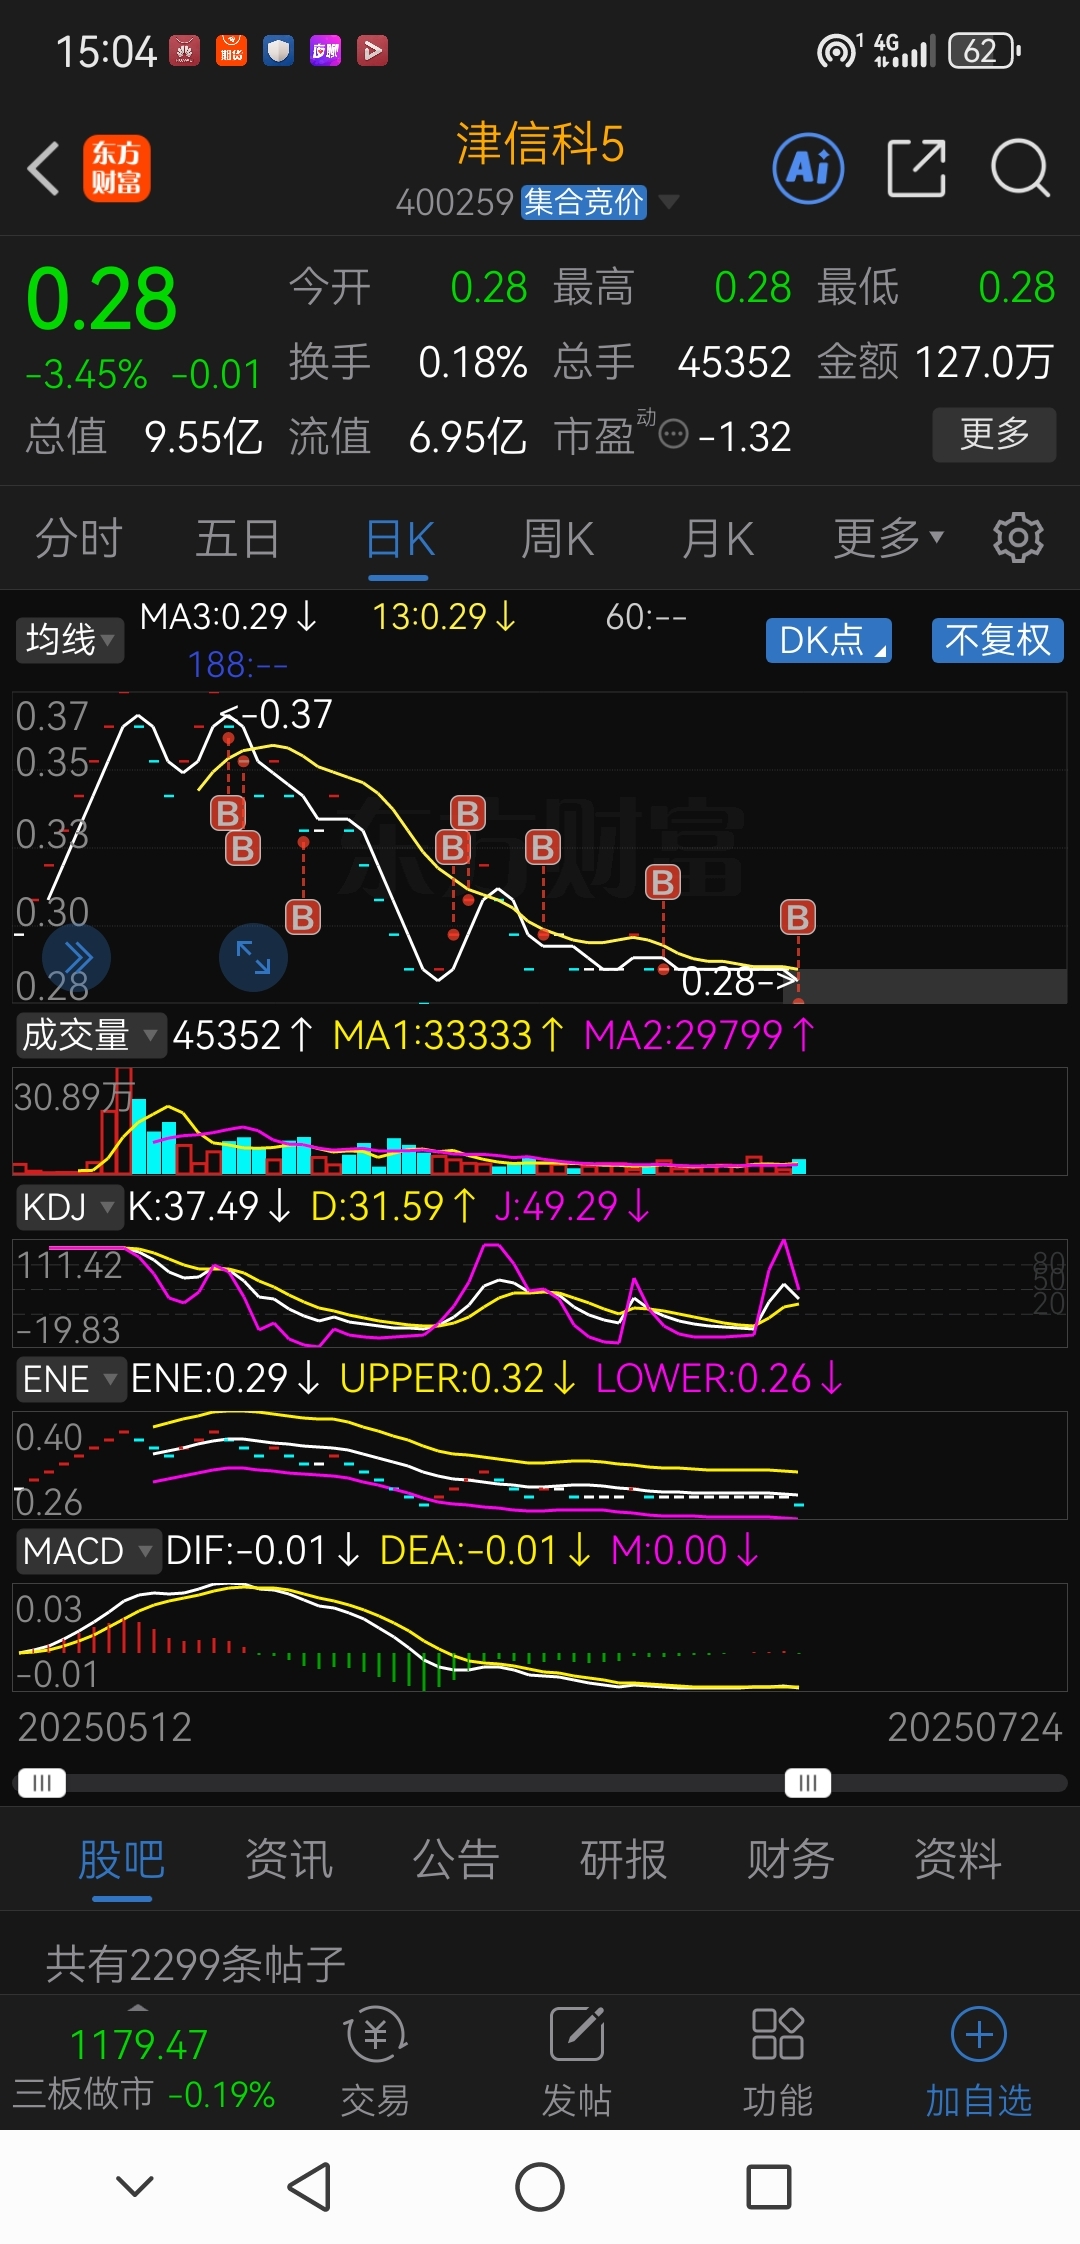Open the search magnifier icon
The height and width of the screenshot is (2244, 1080).
1020,168
